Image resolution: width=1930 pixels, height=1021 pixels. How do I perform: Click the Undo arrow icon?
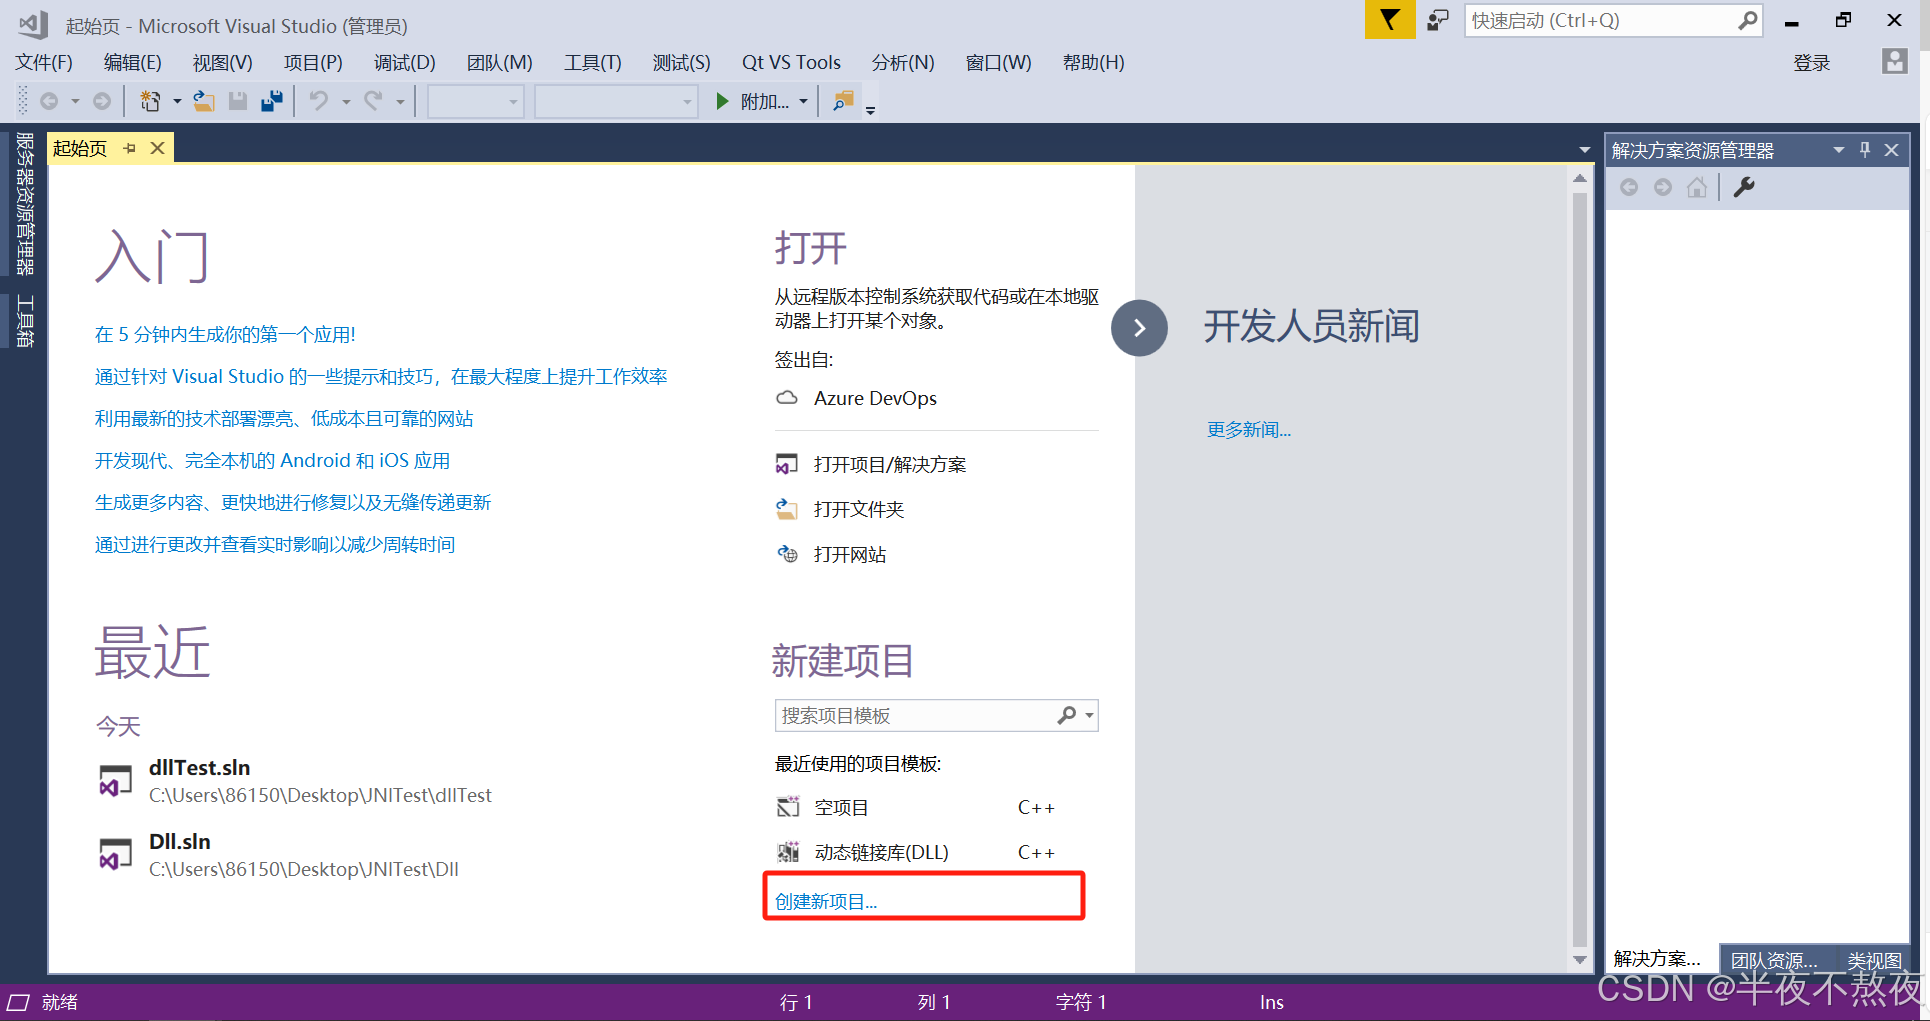click(x=318, y=100)
